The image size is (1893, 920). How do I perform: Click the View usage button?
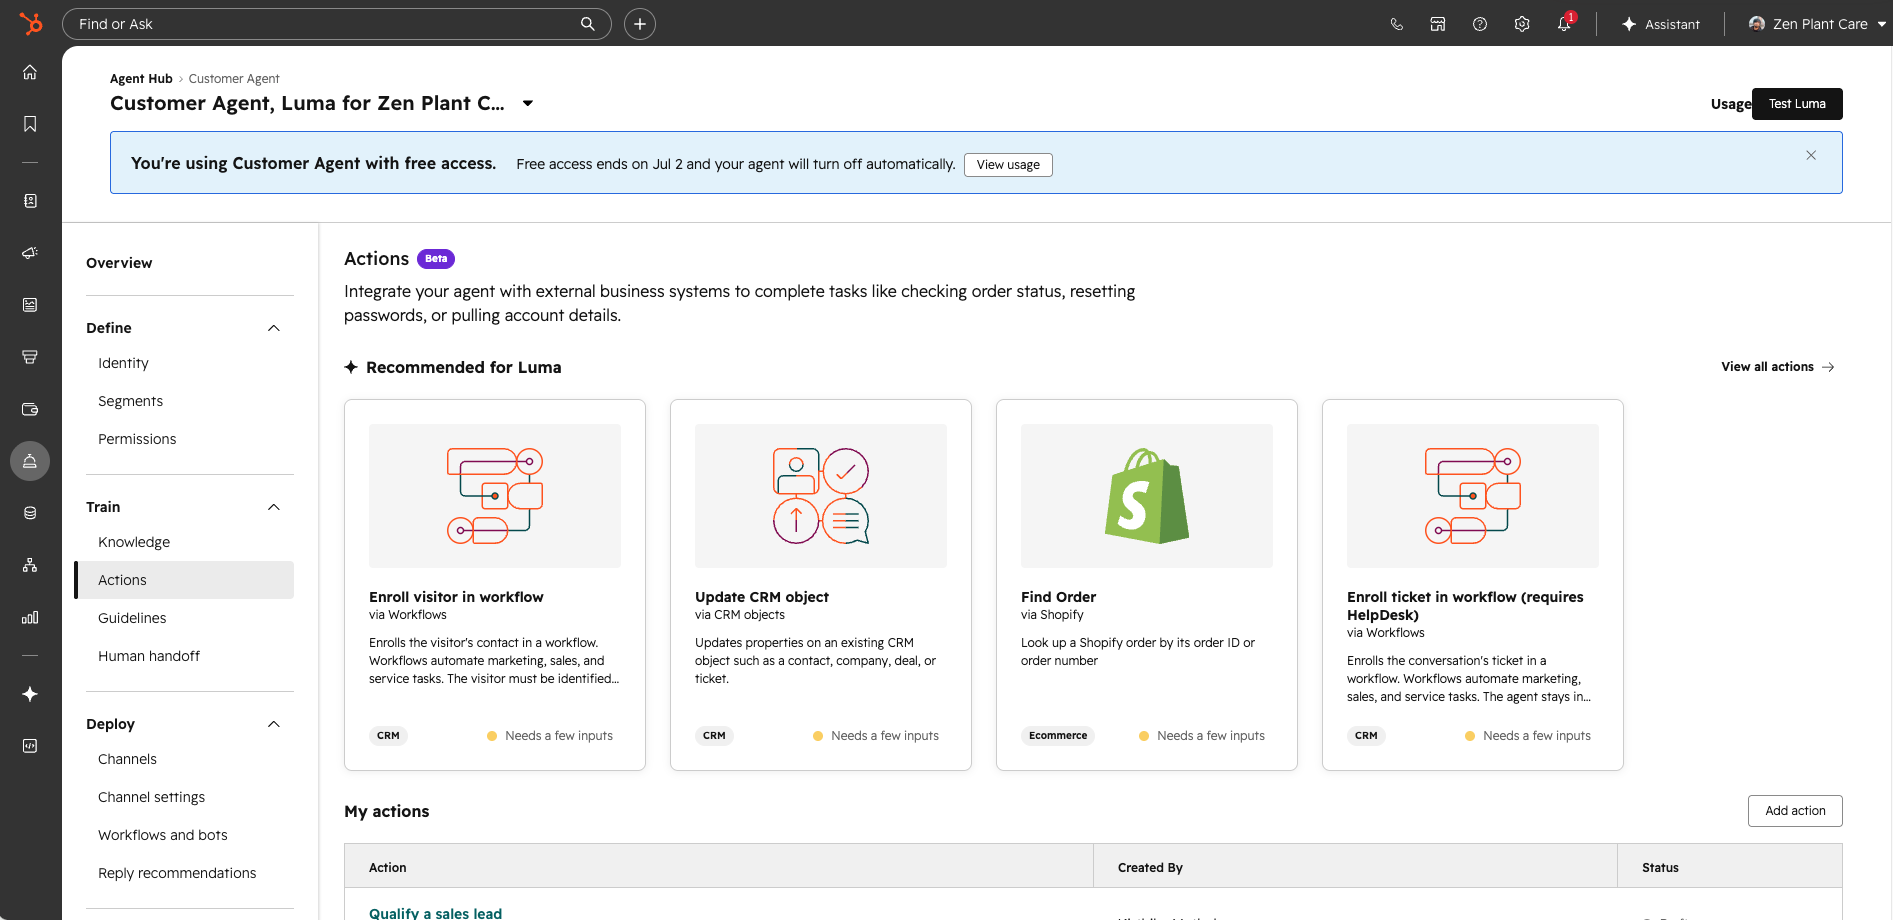pos(1008,165)
